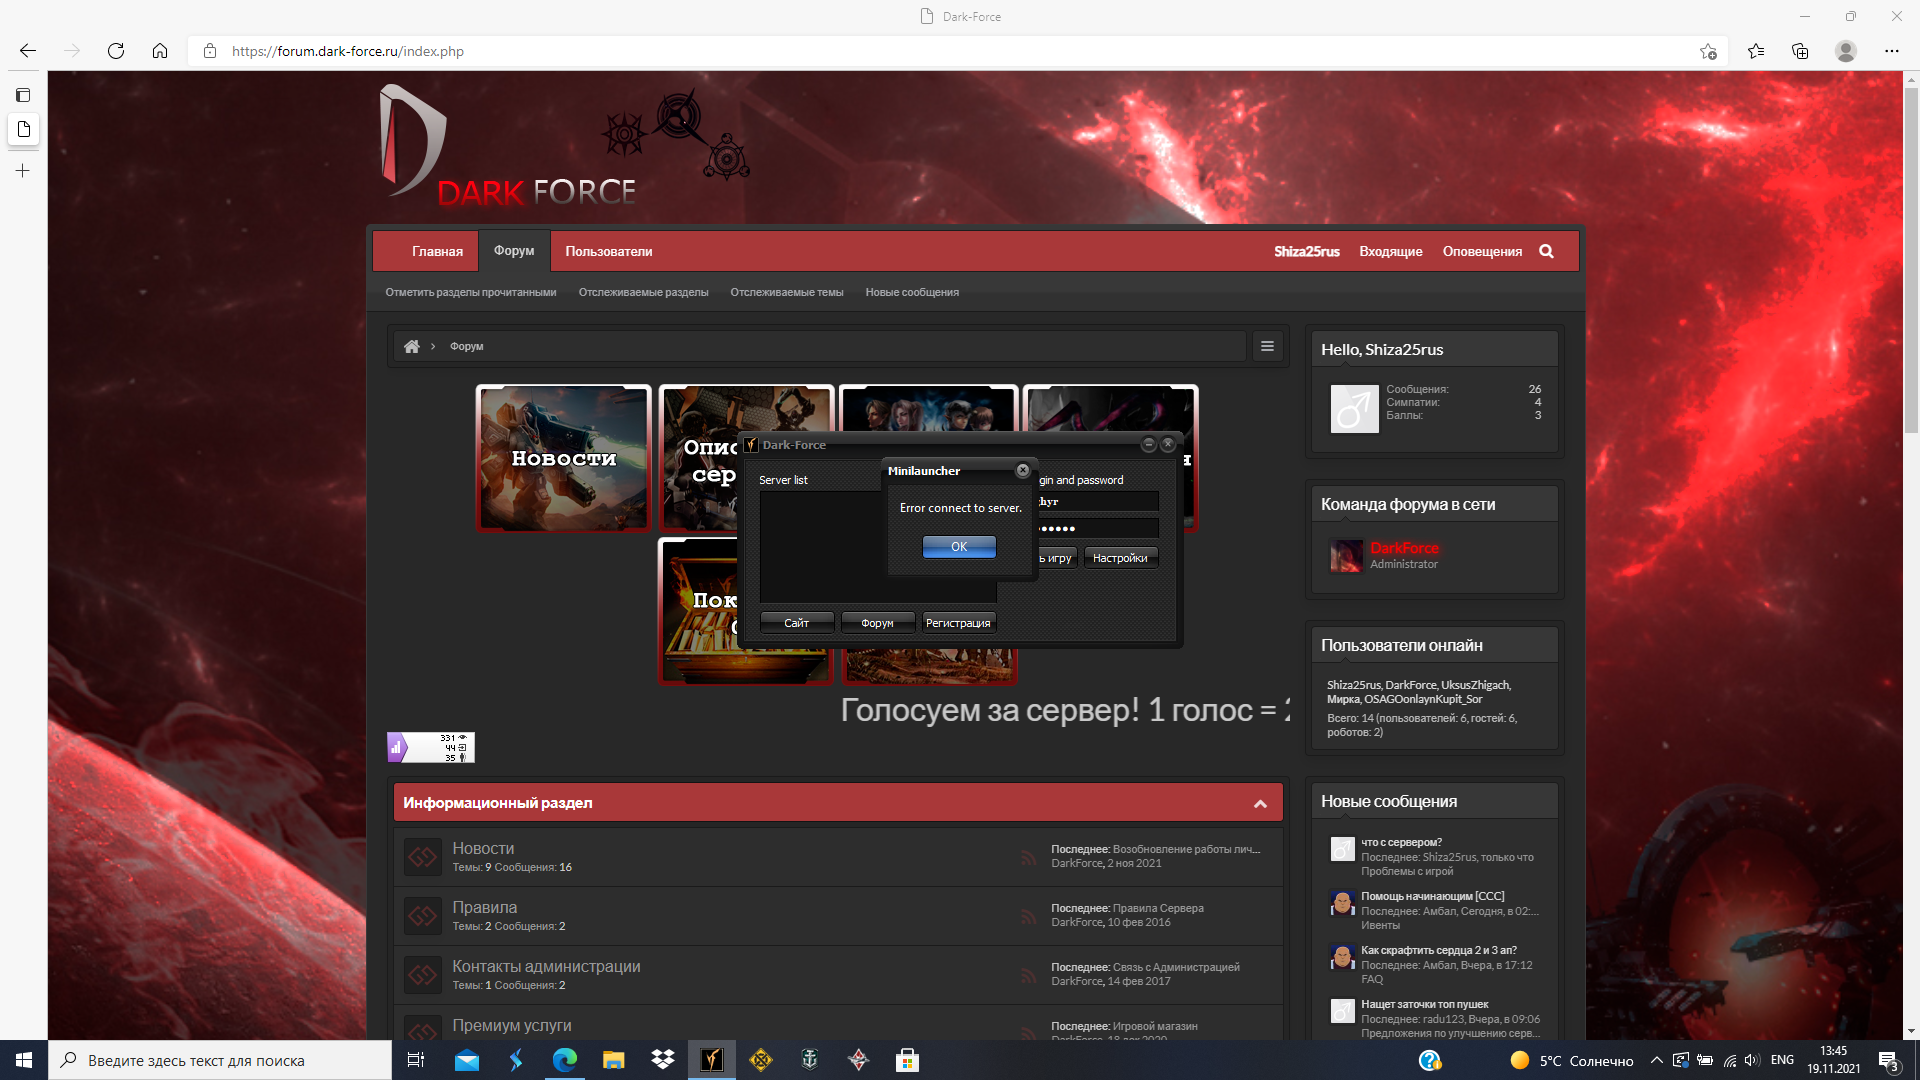Open thread 'Нащет заточки топ пушек'
The width and height of the screenshot is (1920, 1080).
pos(1424,1004)
